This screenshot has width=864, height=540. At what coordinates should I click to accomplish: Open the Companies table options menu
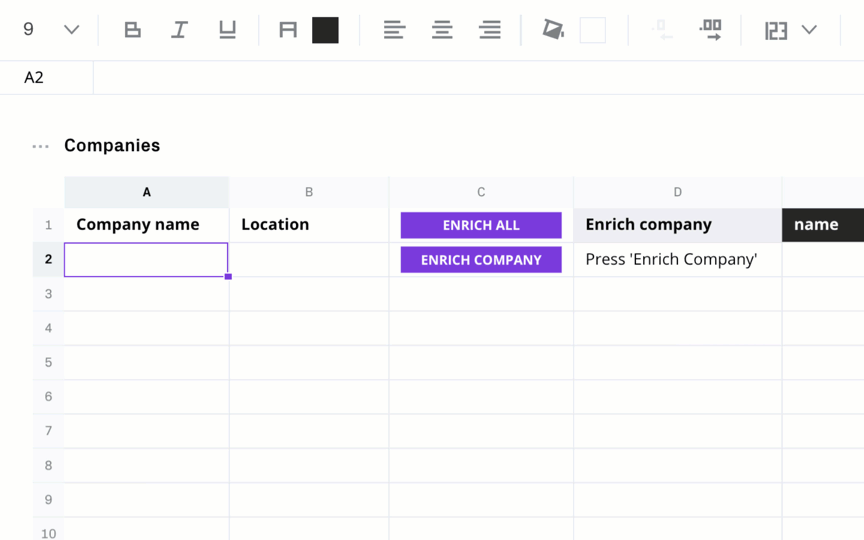point(40,146)
